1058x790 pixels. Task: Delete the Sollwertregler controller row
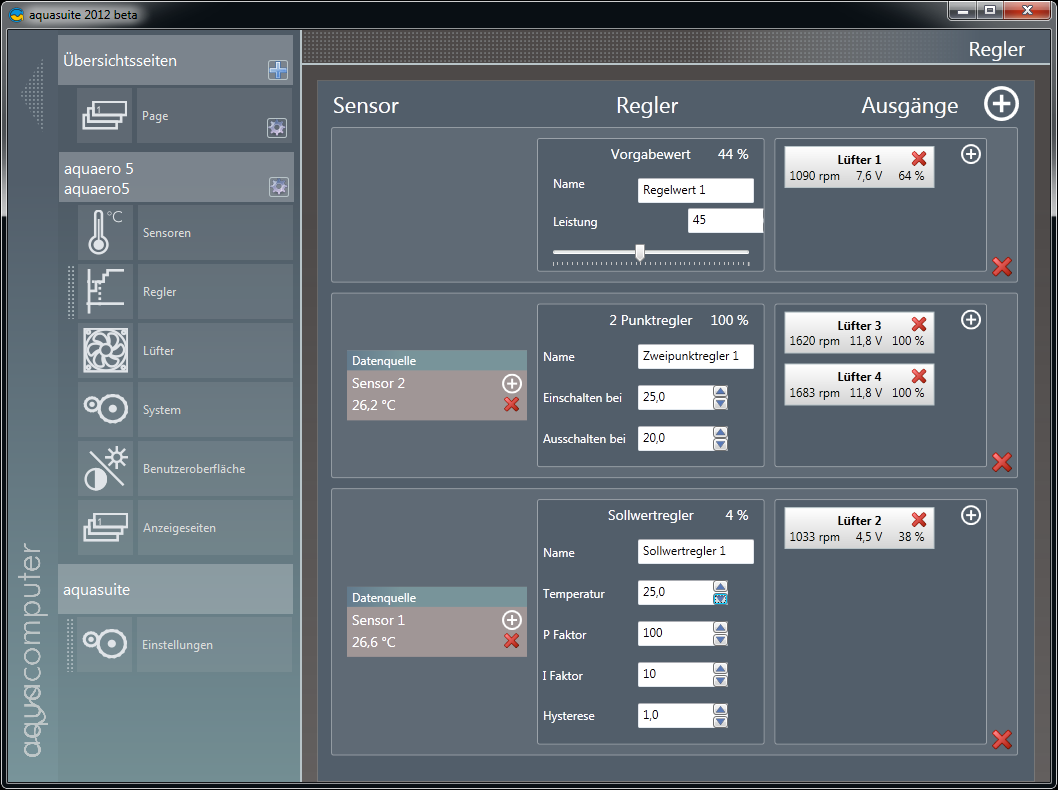[1002, 740]
